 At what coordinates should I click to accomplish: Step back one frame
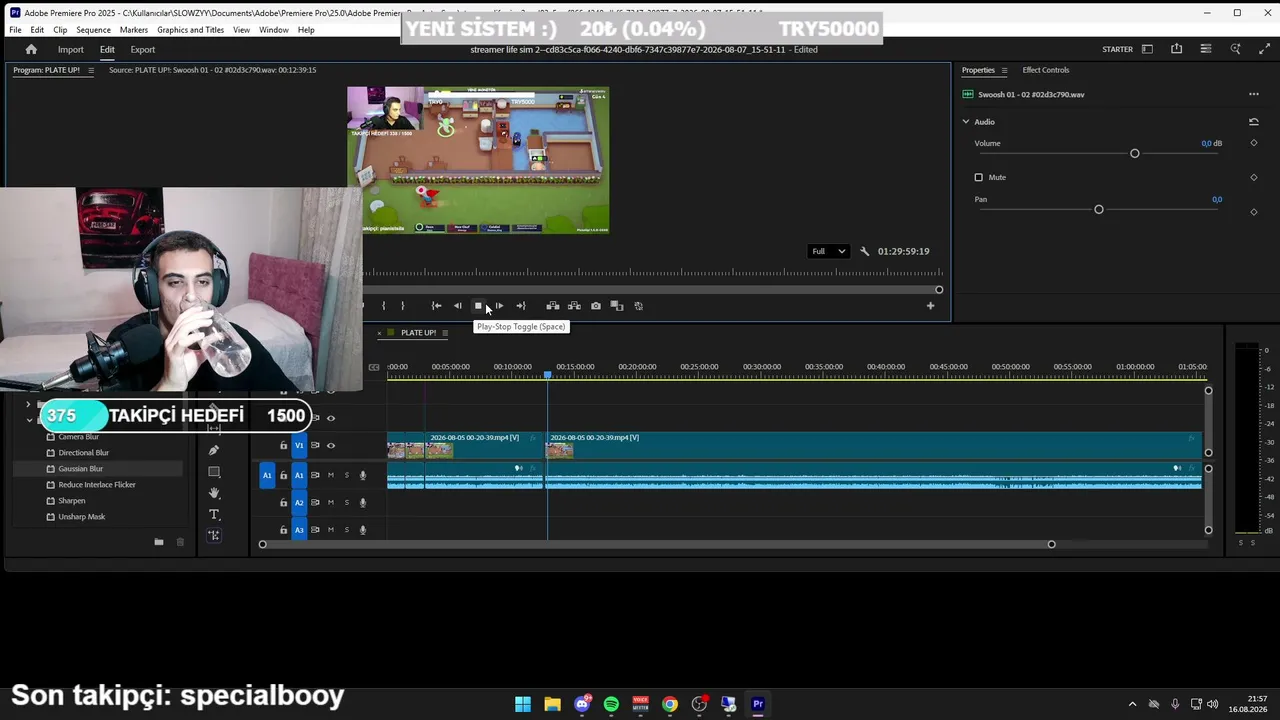pyautogui.click(x=458, y=306)
